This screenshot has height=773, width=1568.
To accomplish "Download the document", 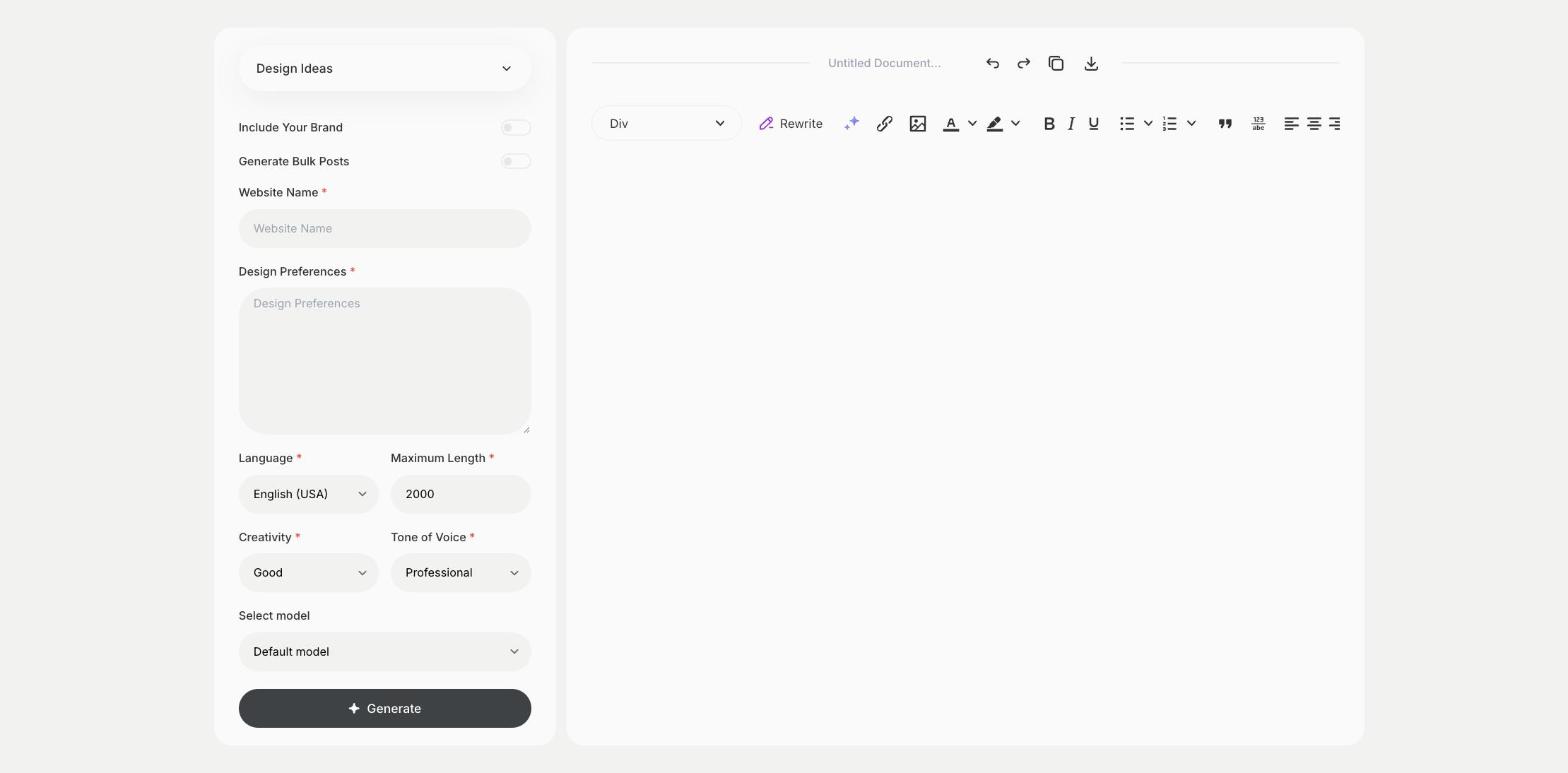I will (1091, 63).
